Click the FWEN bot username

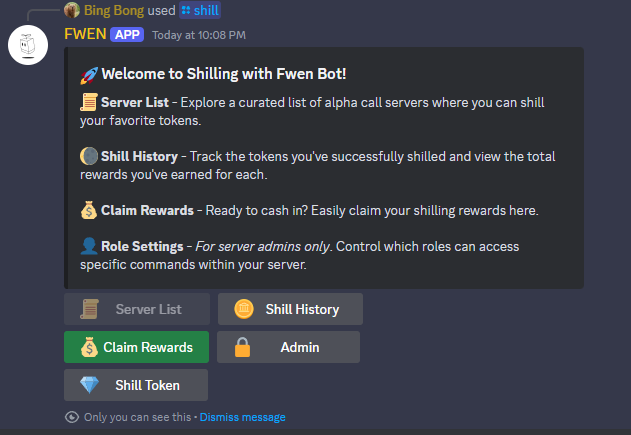coord(84,34)
